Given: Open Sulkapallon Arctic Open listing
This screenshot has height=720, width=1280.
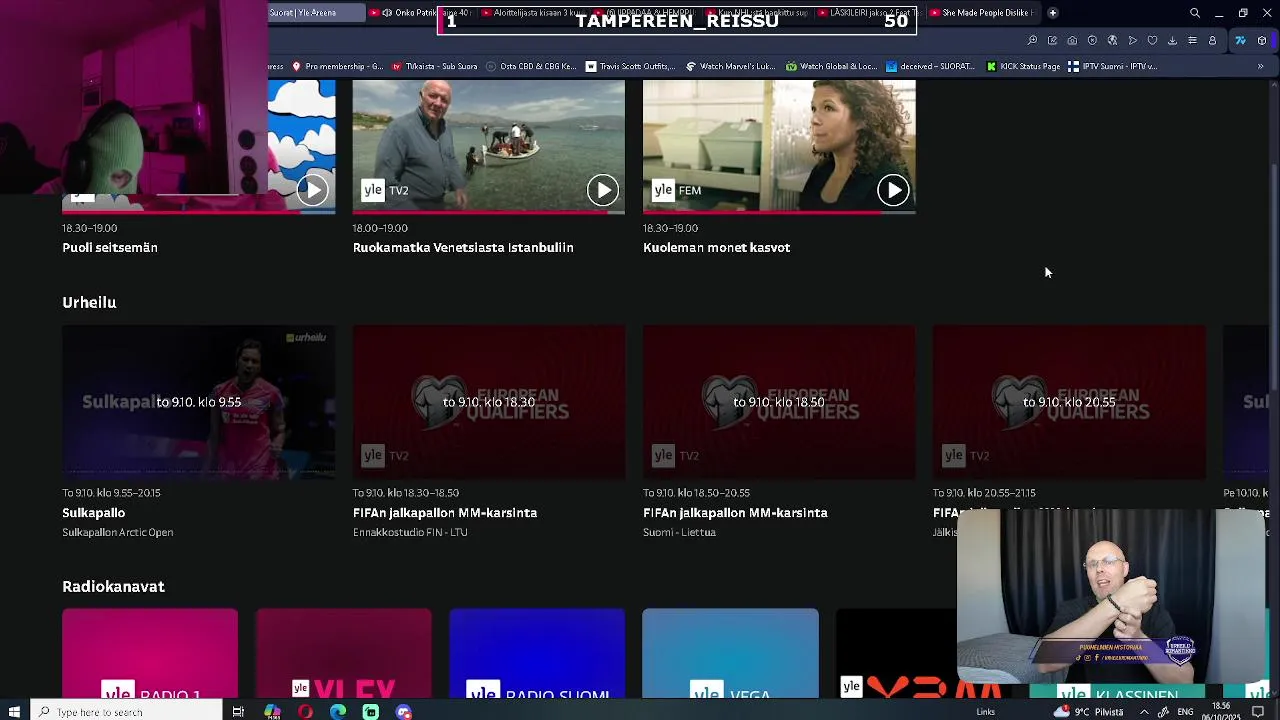Looking at the screenshot, I should click(118, 532).
